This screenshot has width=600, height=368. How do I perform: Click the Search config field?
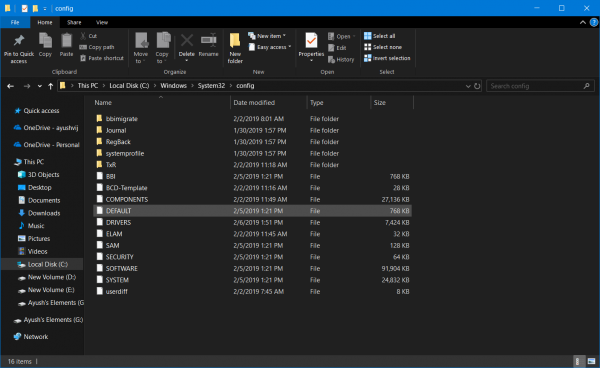tap(540, 86)
